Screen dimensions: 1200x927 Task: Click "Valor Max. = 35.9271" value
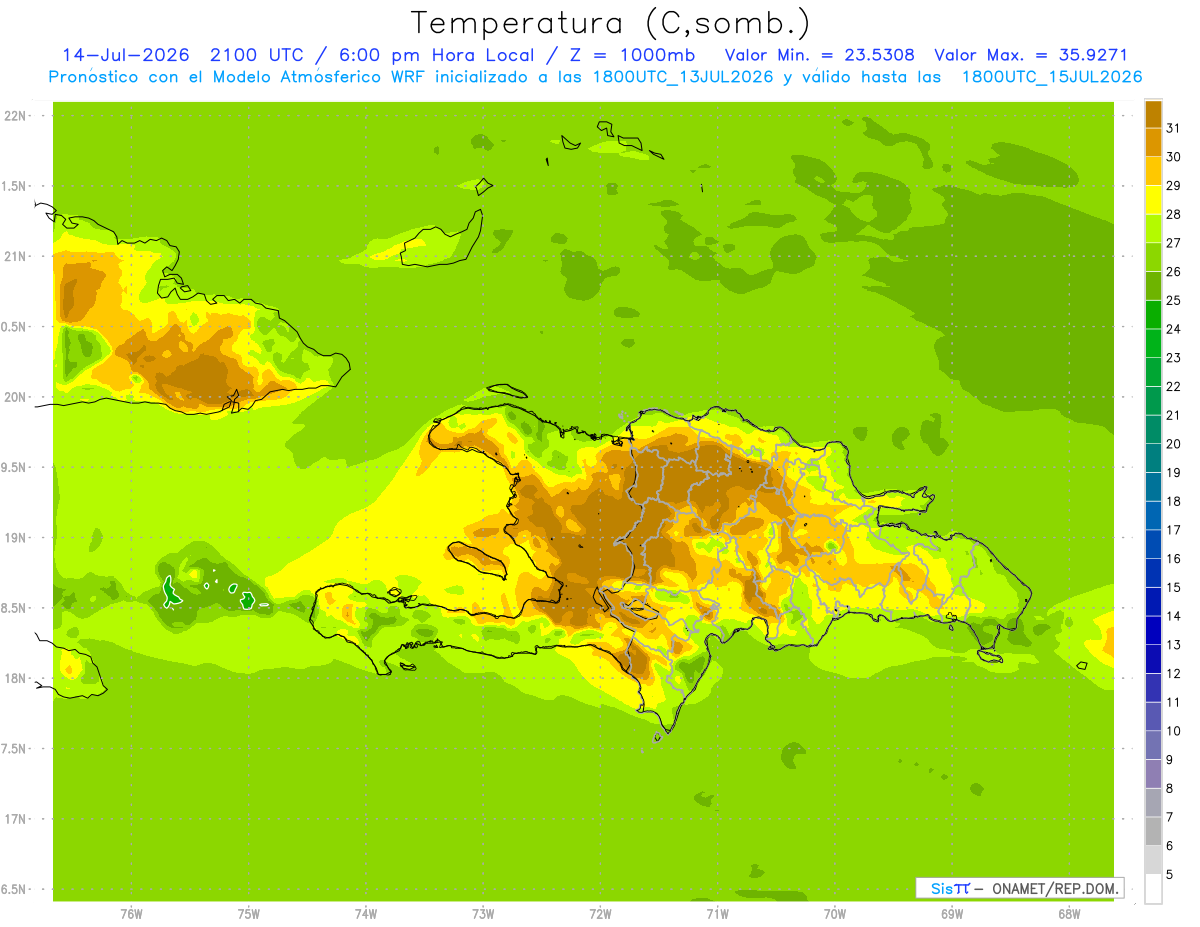click(1031, 55)
